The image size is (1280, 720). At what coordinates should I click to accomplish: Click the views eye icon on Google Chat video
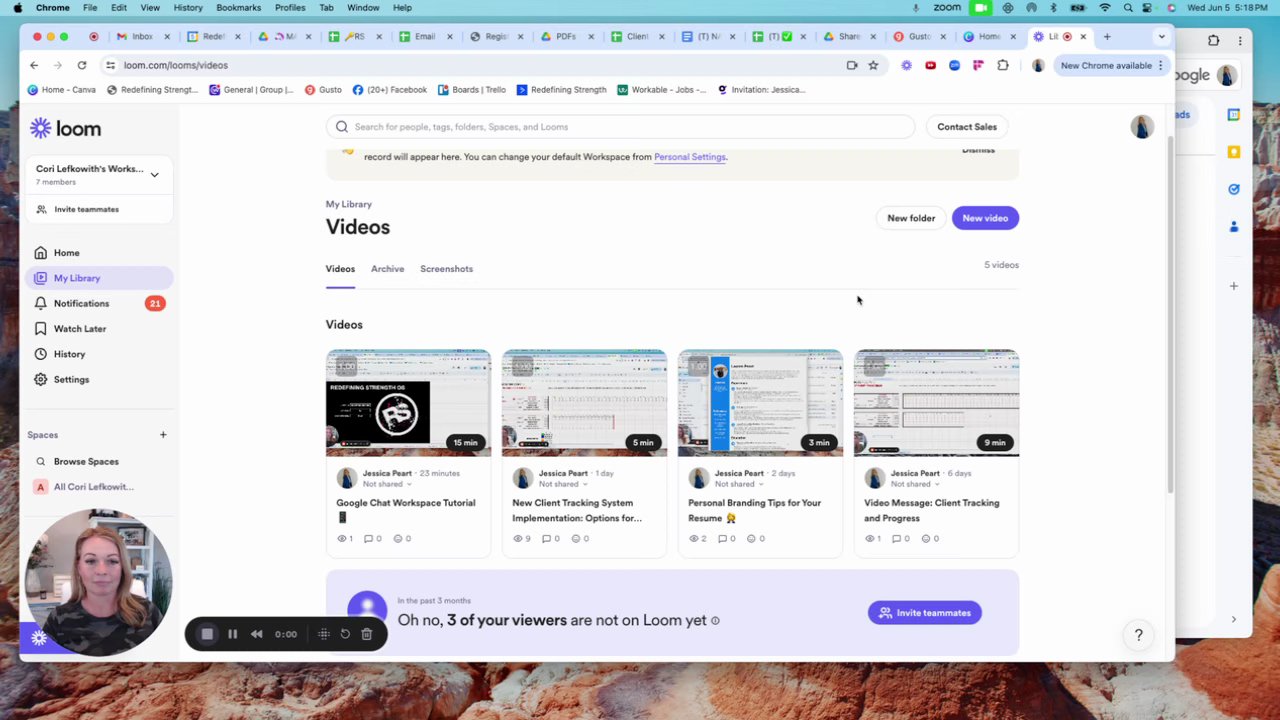click(x=341, y=539)
